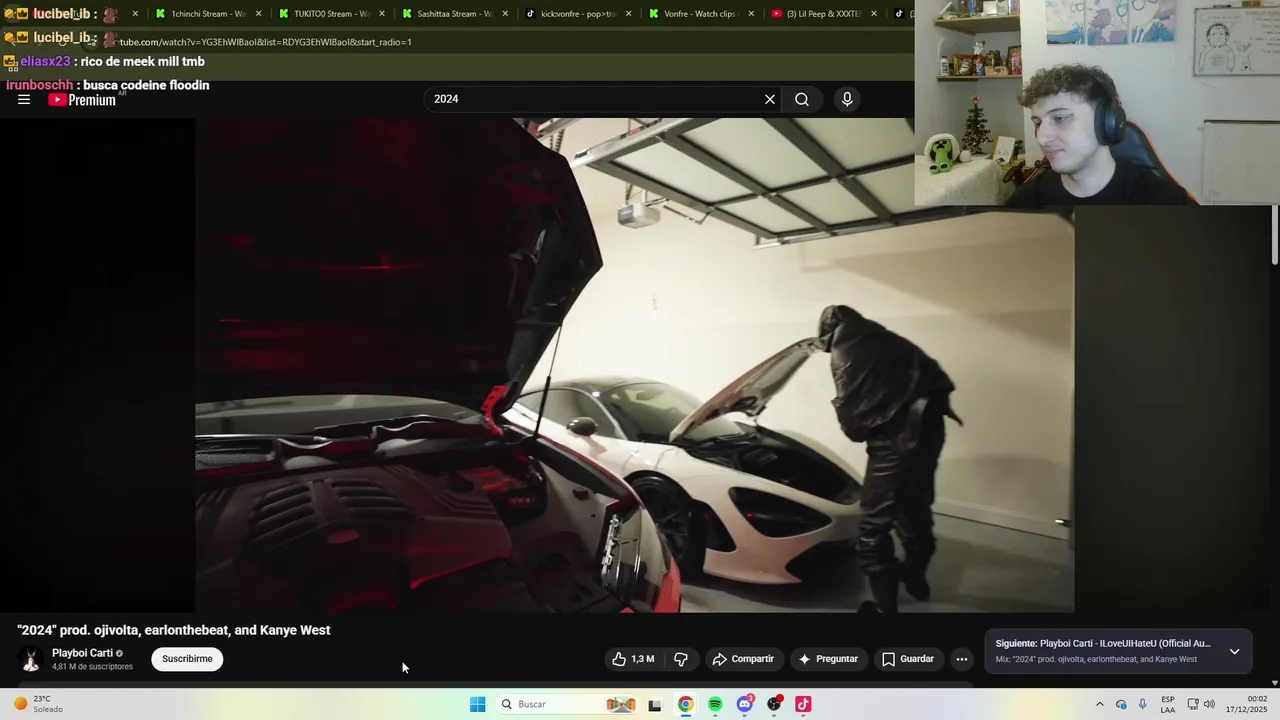Close the 1chinchi Stream tab

(x=259, y=14)
